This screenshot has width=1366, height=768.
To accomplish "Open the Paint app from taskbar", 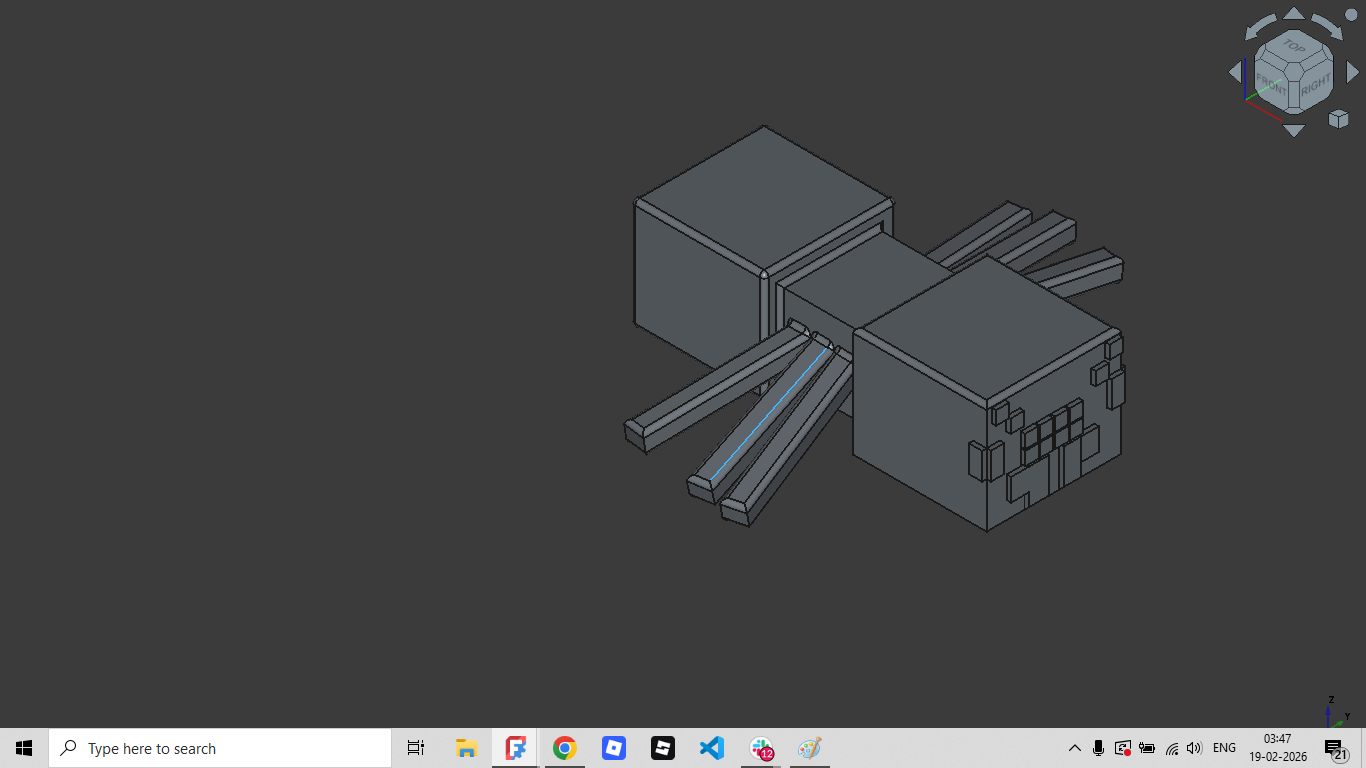I will [x=810, y=748].
